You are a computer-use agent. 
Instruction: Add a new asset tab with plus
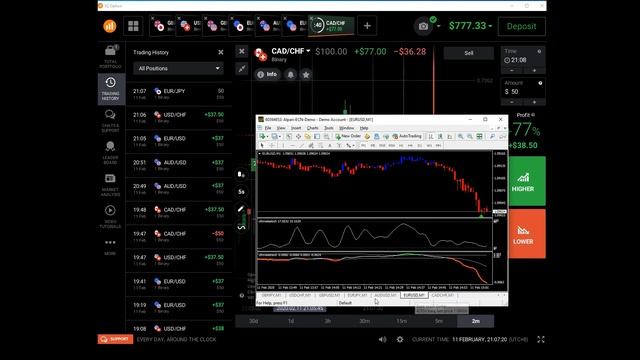coord(367,26)
